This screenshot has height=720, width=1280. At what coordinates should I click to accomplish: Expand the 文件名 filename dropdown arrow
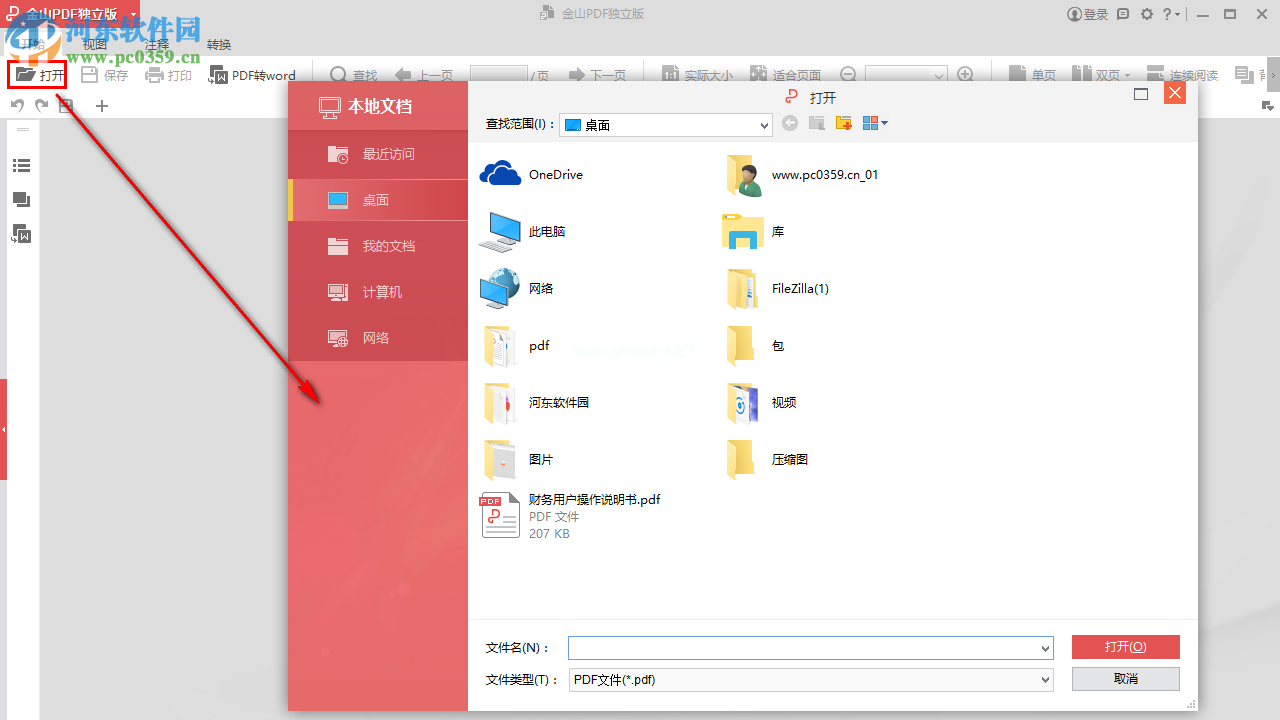(x=1046, y=648)
